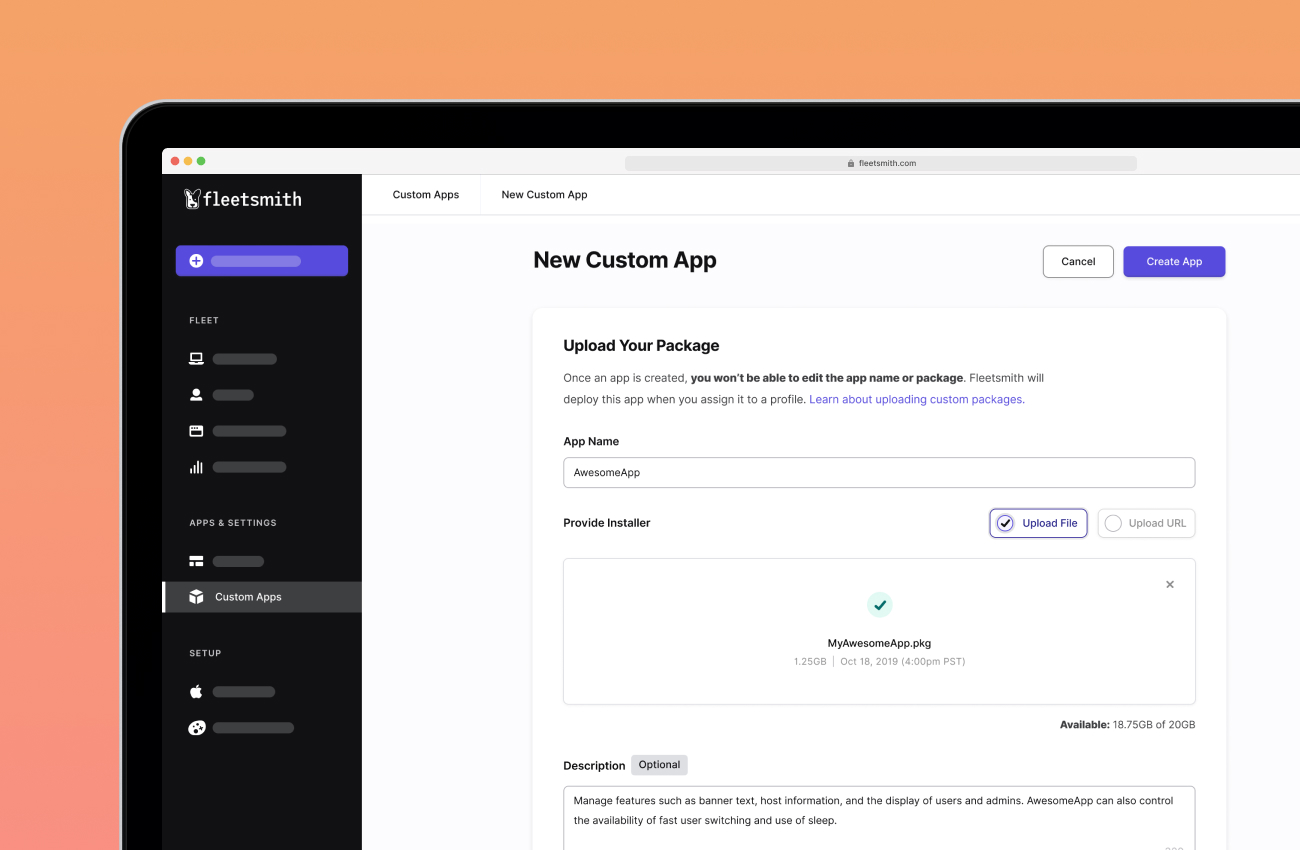
Task: Select the layout icon under Apps & Settings
Action: (x=196, y=561)
